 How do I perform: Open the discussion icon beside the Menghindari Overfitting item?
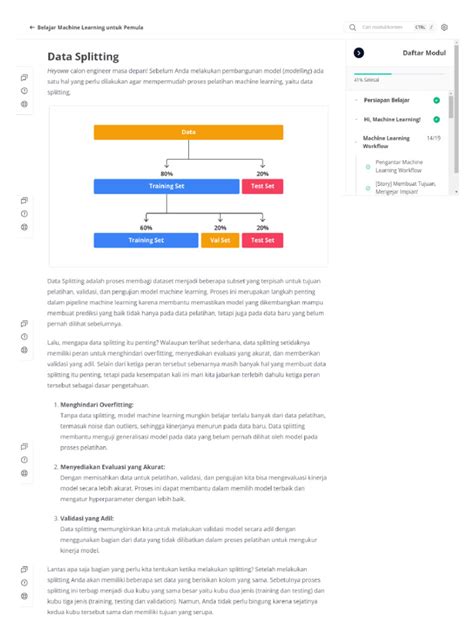(x=24, y=446)
